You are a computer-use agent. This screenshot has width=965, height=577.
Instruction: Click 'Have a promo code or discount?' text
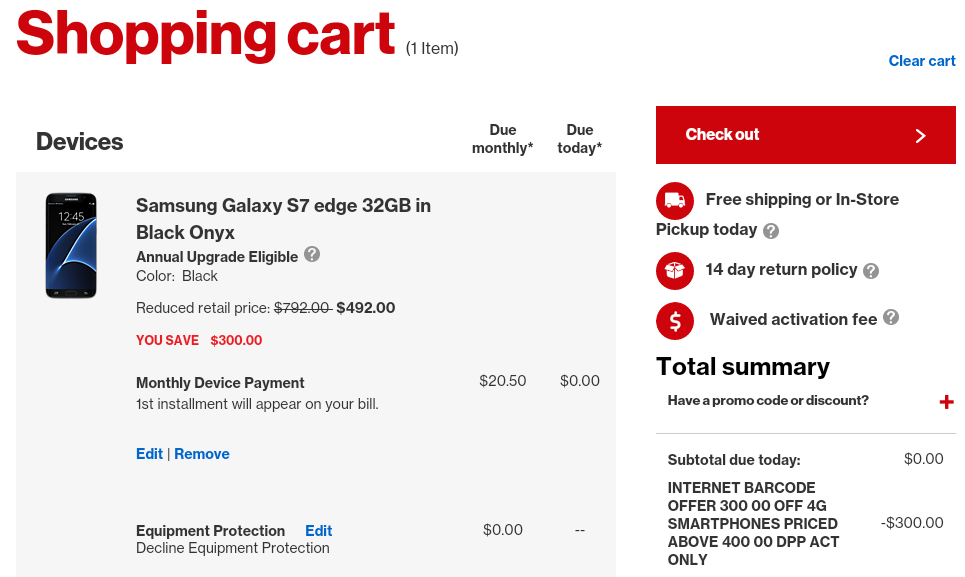coord(768,401)
